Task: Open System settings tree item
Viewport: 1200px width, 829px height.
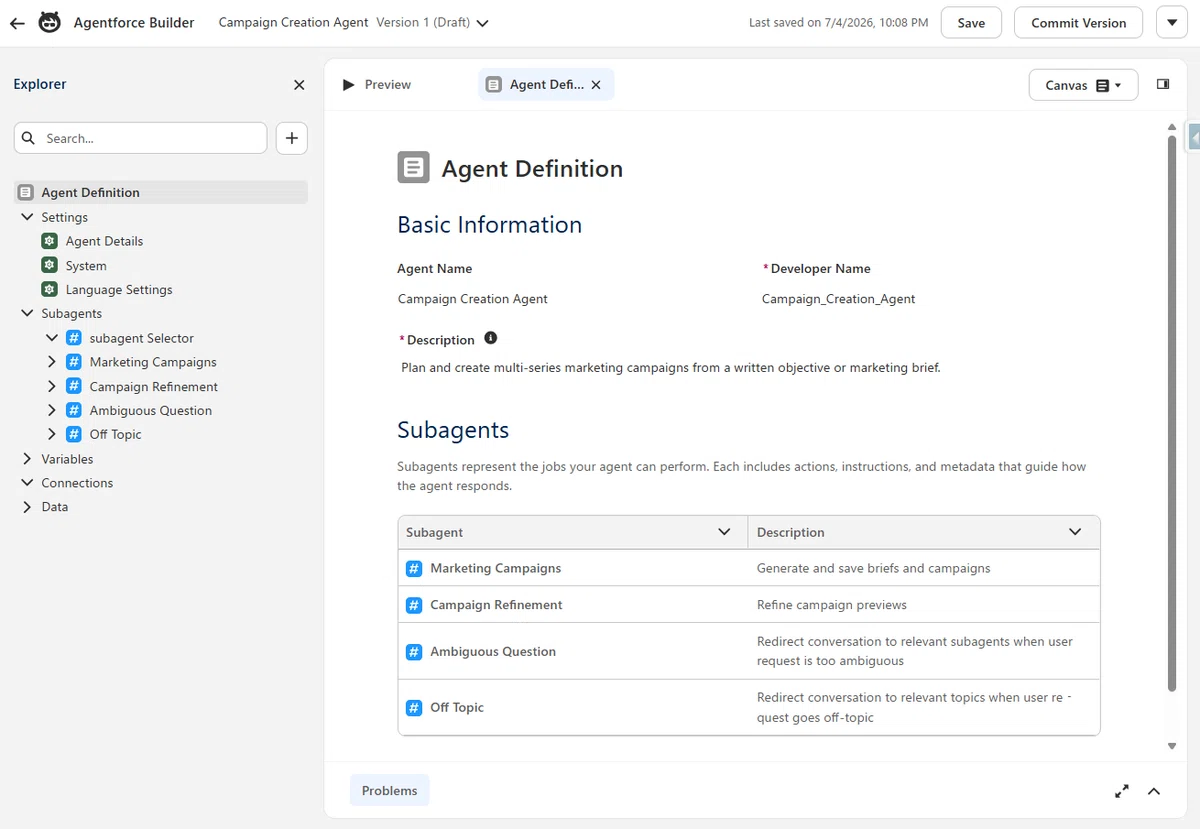Action: click(x=86, y=266)
